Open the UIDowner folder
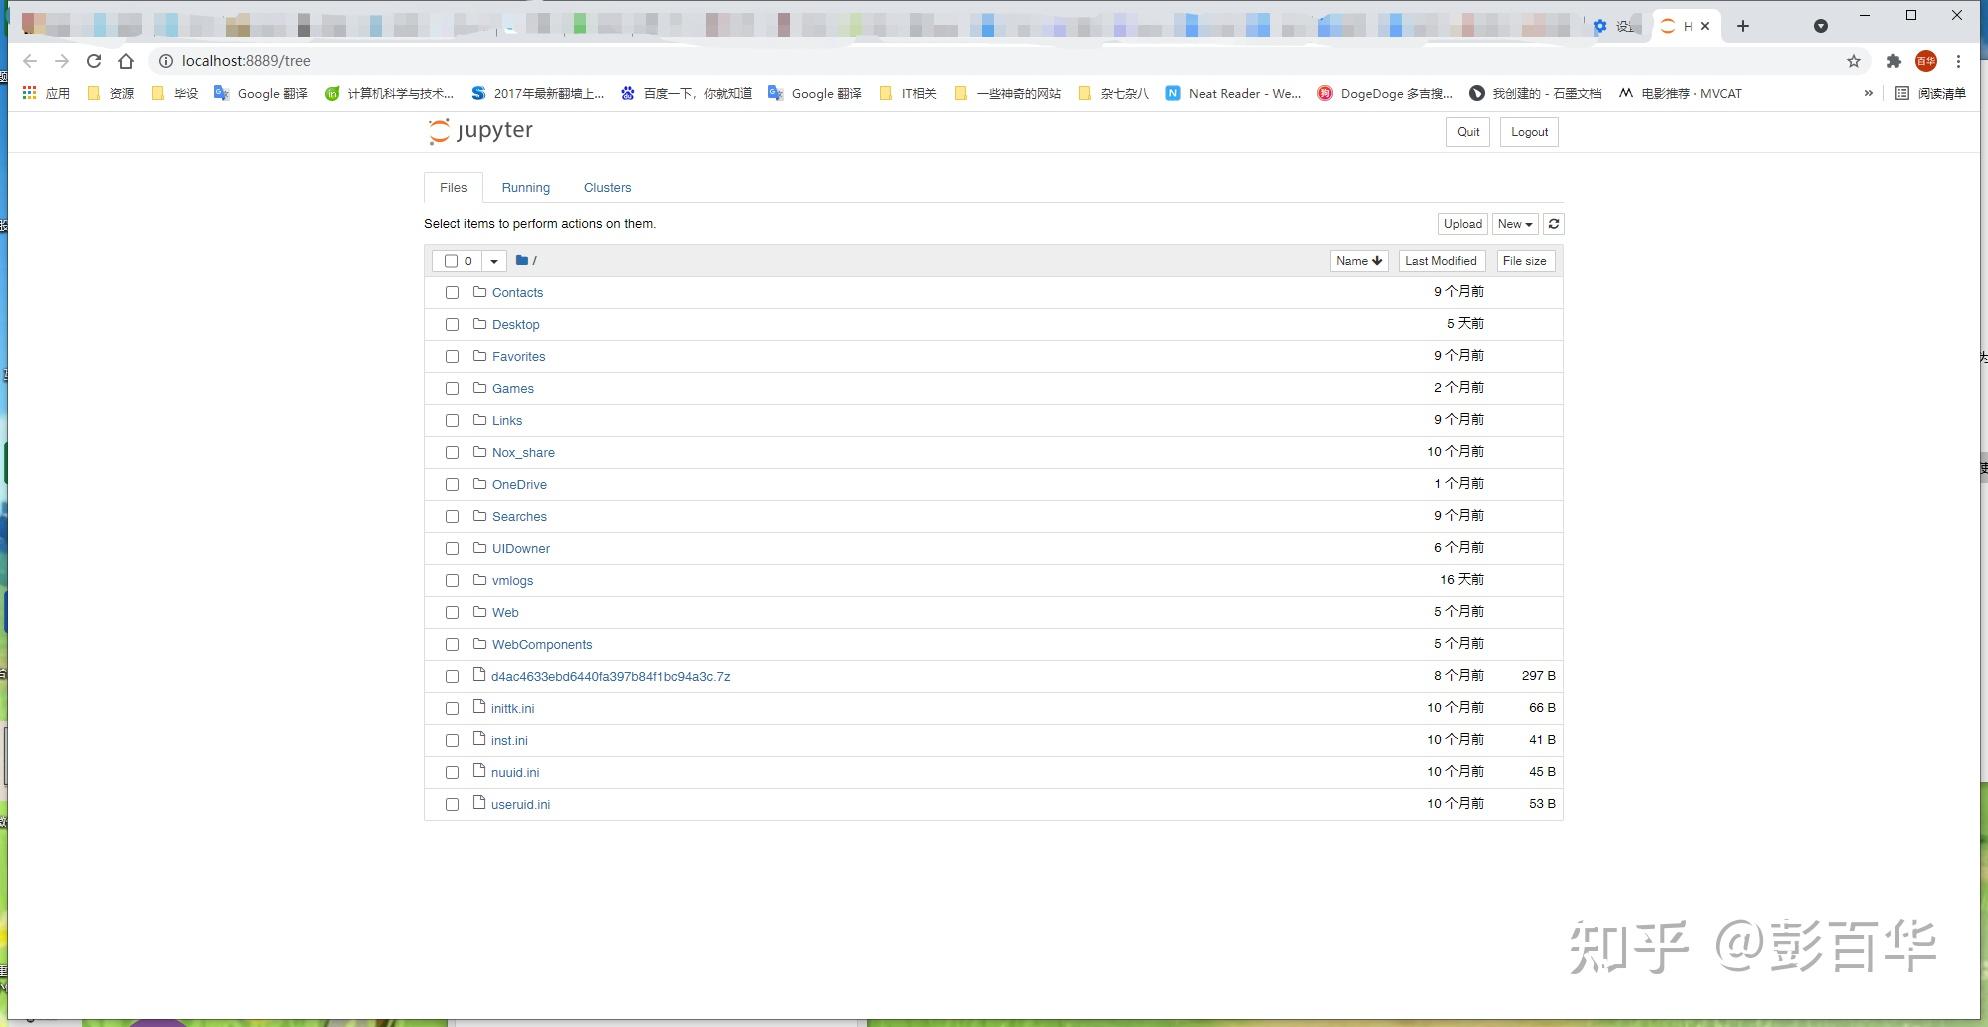Viewport: 1988px width, 1027px height. [x=521, y=549]
